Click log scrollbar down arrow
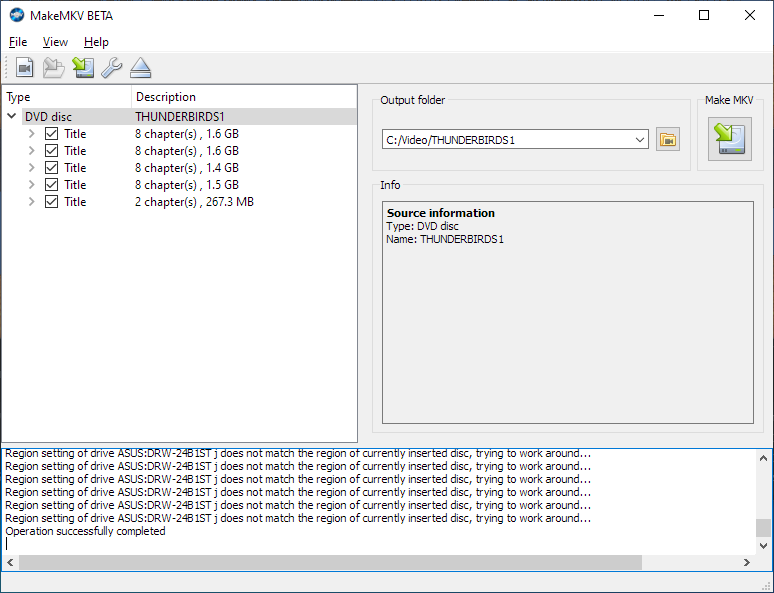The width and height of the screenshot is (774, 593). pyautogui.click(x=763, y=546)
